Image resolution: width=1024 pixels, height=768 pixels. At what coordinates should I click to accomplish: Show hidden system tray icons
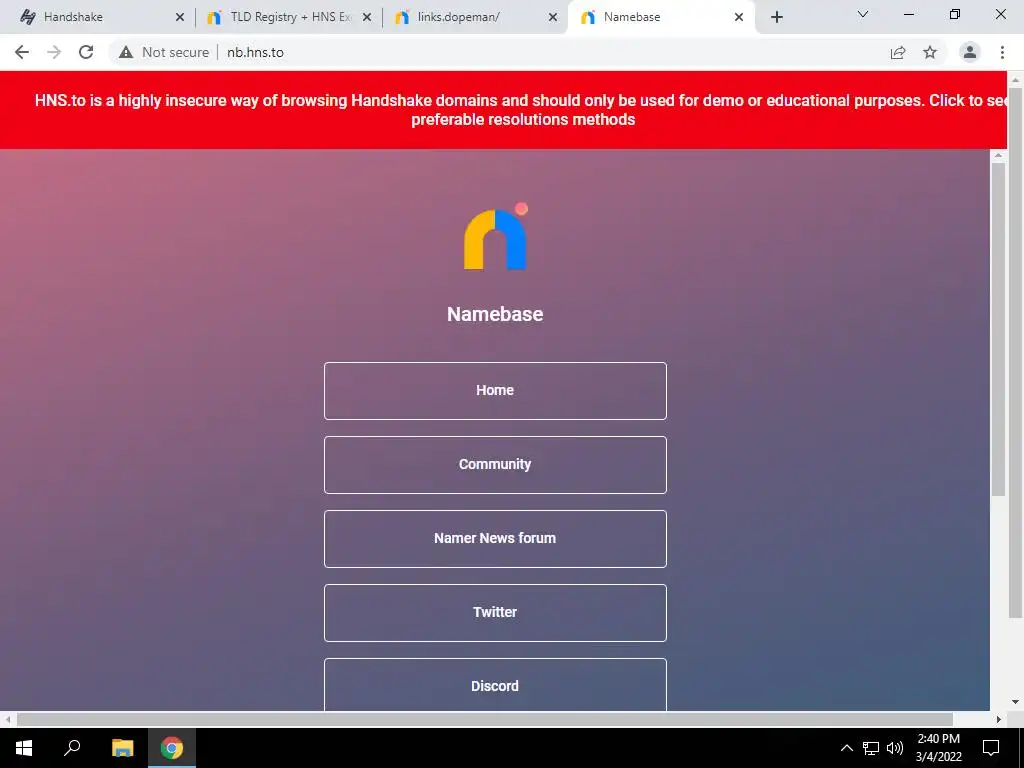(x=846, y=748)
